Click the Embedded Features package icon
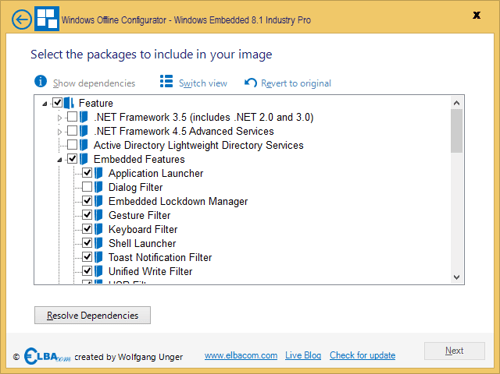Screen dimensions: 500x374 coord(84,159)
